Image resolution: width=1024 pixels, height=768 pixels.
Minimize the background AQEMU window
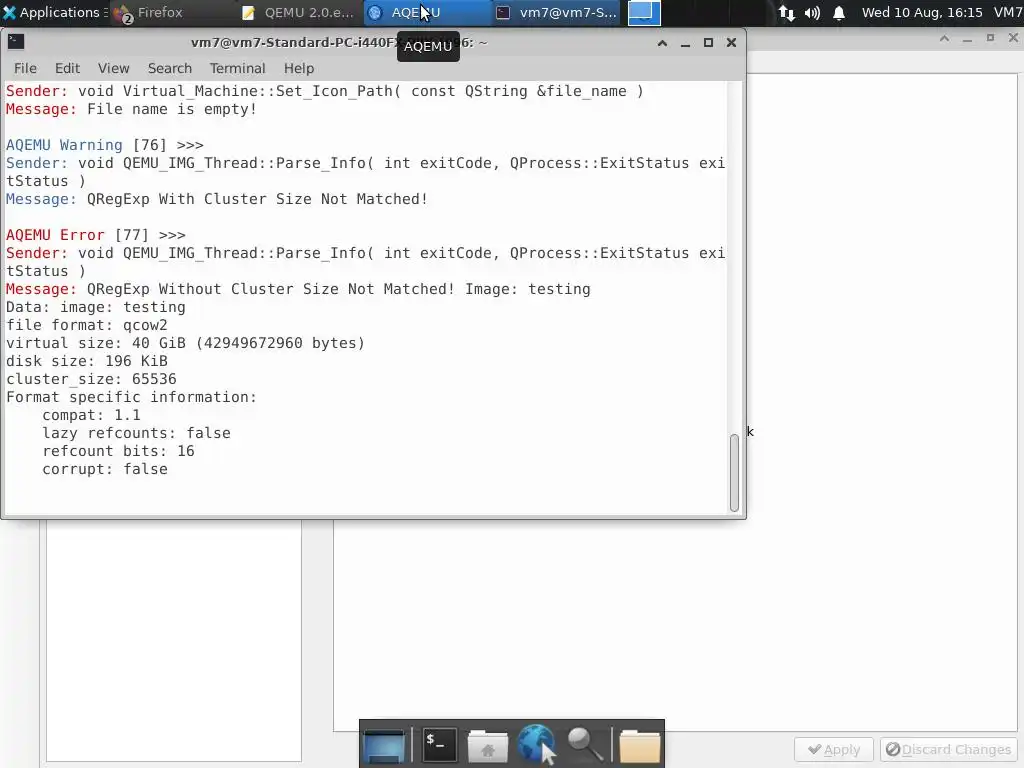(x=967, y=39)
